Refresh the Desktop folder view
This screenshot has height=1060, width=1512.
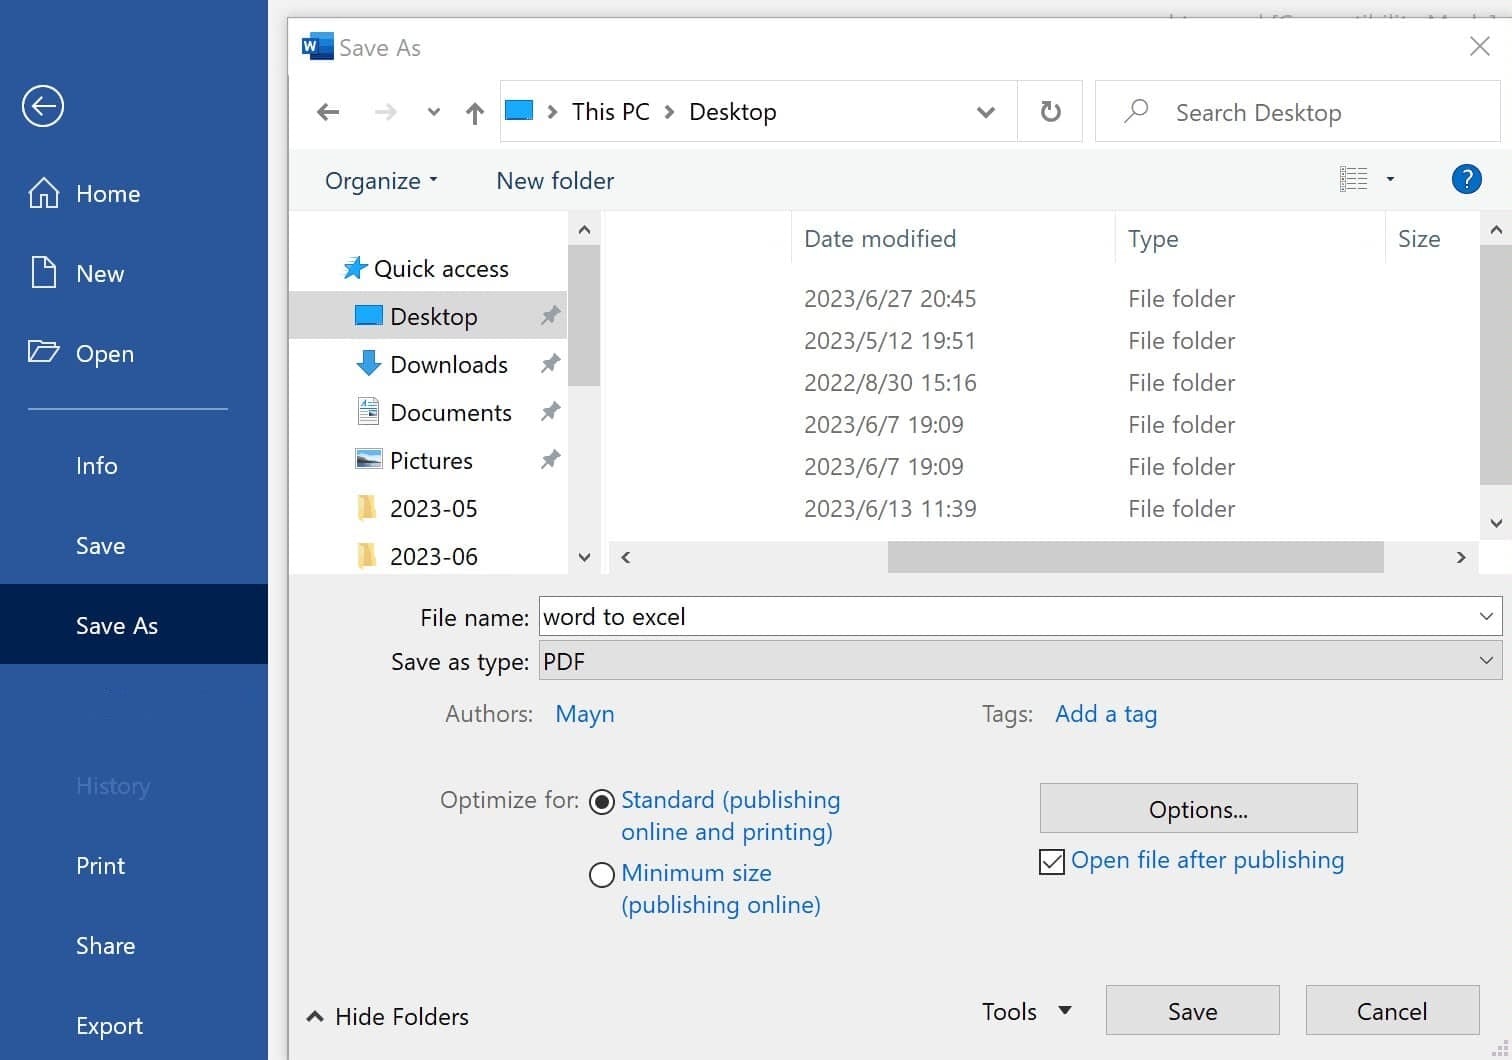pyautogui.click(x=1049, y=111)
